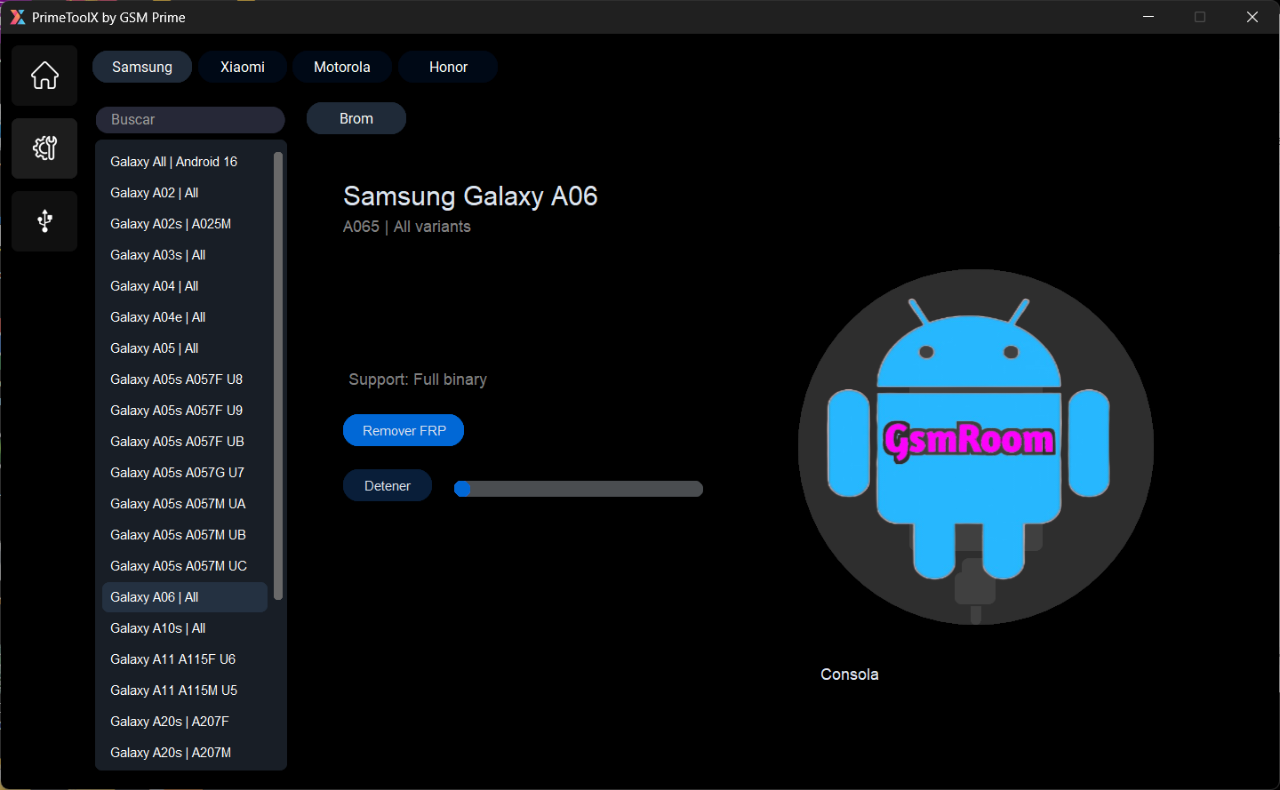The width and height of the screenshot is (1280, 790).
Task: Maximize the PrimeToolX window
Action: [1200, 17]
